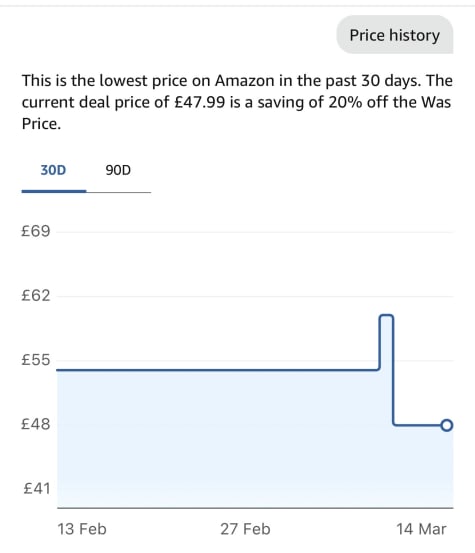Click the Price history button

pos(395,35)
